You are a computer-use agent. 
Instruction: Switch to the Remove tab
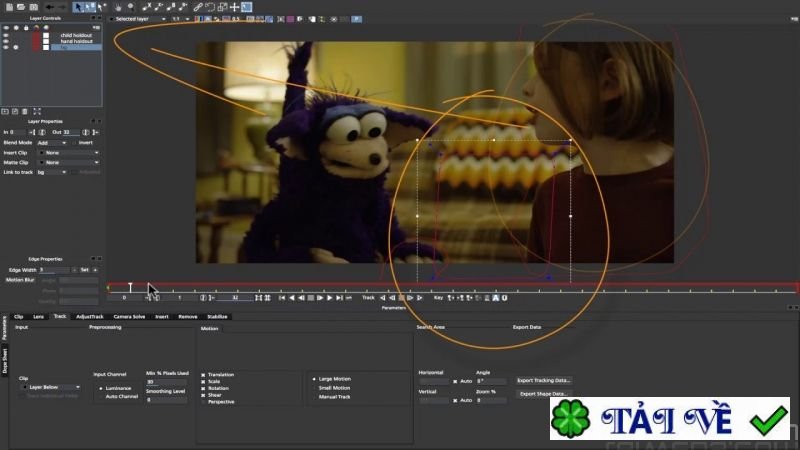tap(188, 317)
